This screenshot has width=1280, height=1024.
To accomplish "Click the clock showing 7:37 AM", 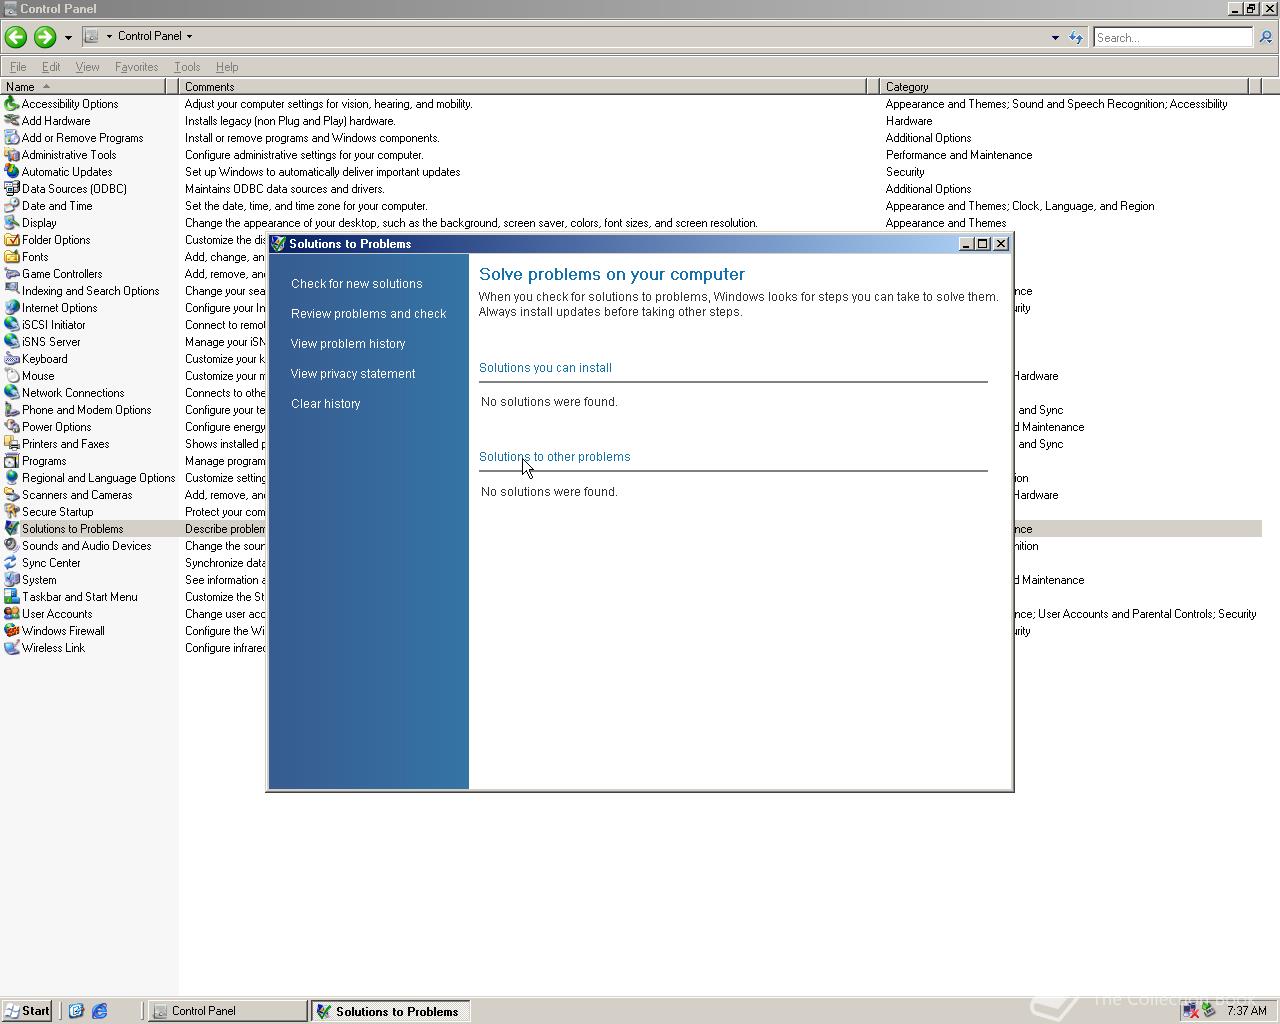I will 1247,1011.
